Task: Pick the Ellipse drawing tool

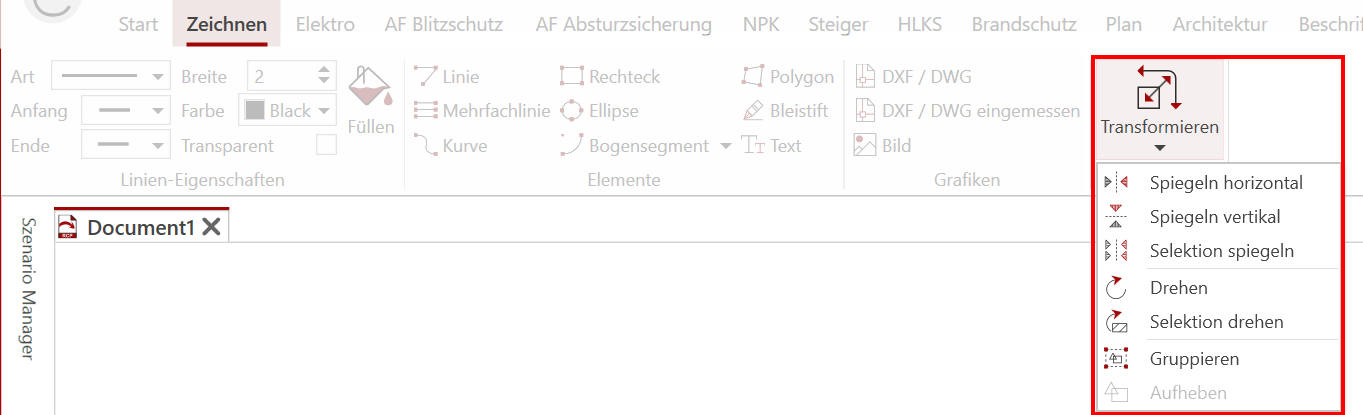Action: (599, 111)
